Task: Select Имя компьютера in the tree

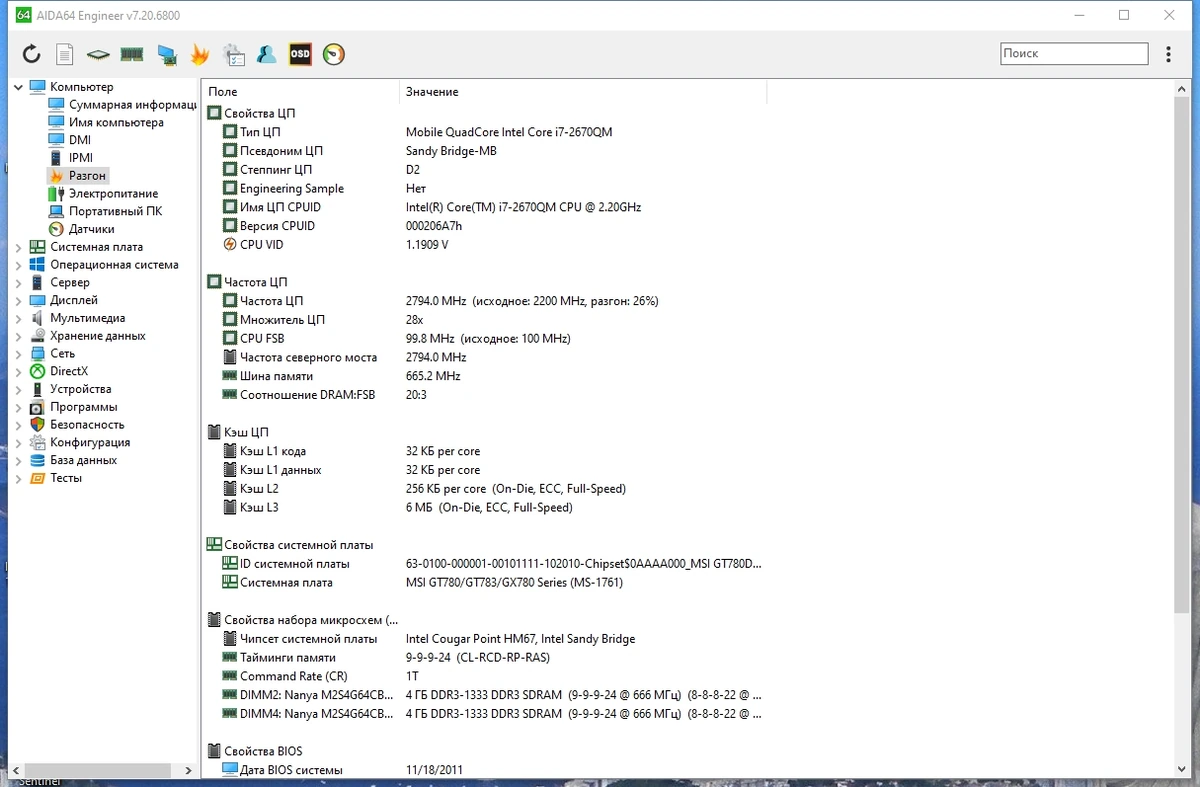Action: coord(106,122)
